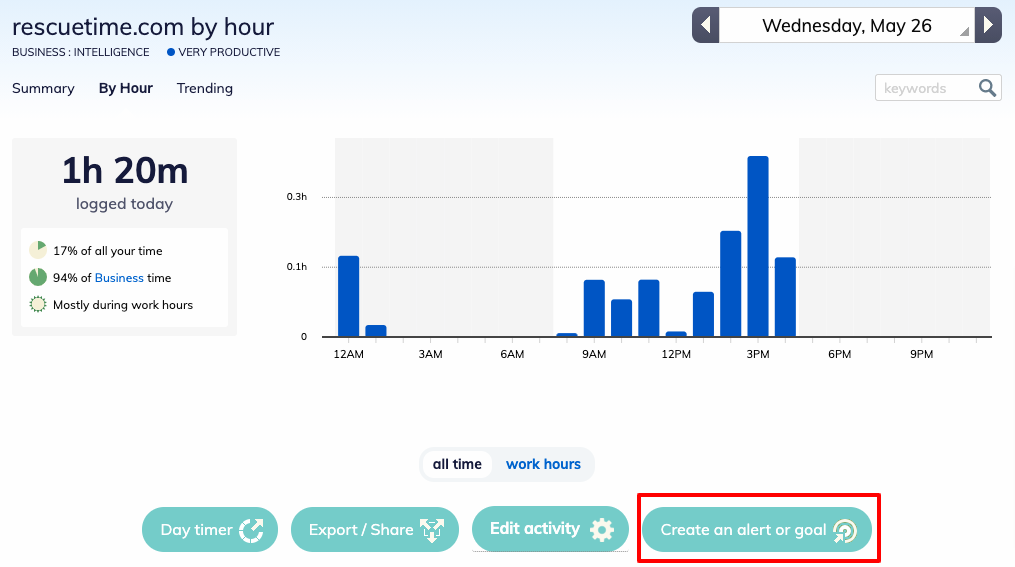The height and width of the screenshot is (567, 1015).
Task: Go to the previous day using the left arrow
Action: click(x=706, y=25)
